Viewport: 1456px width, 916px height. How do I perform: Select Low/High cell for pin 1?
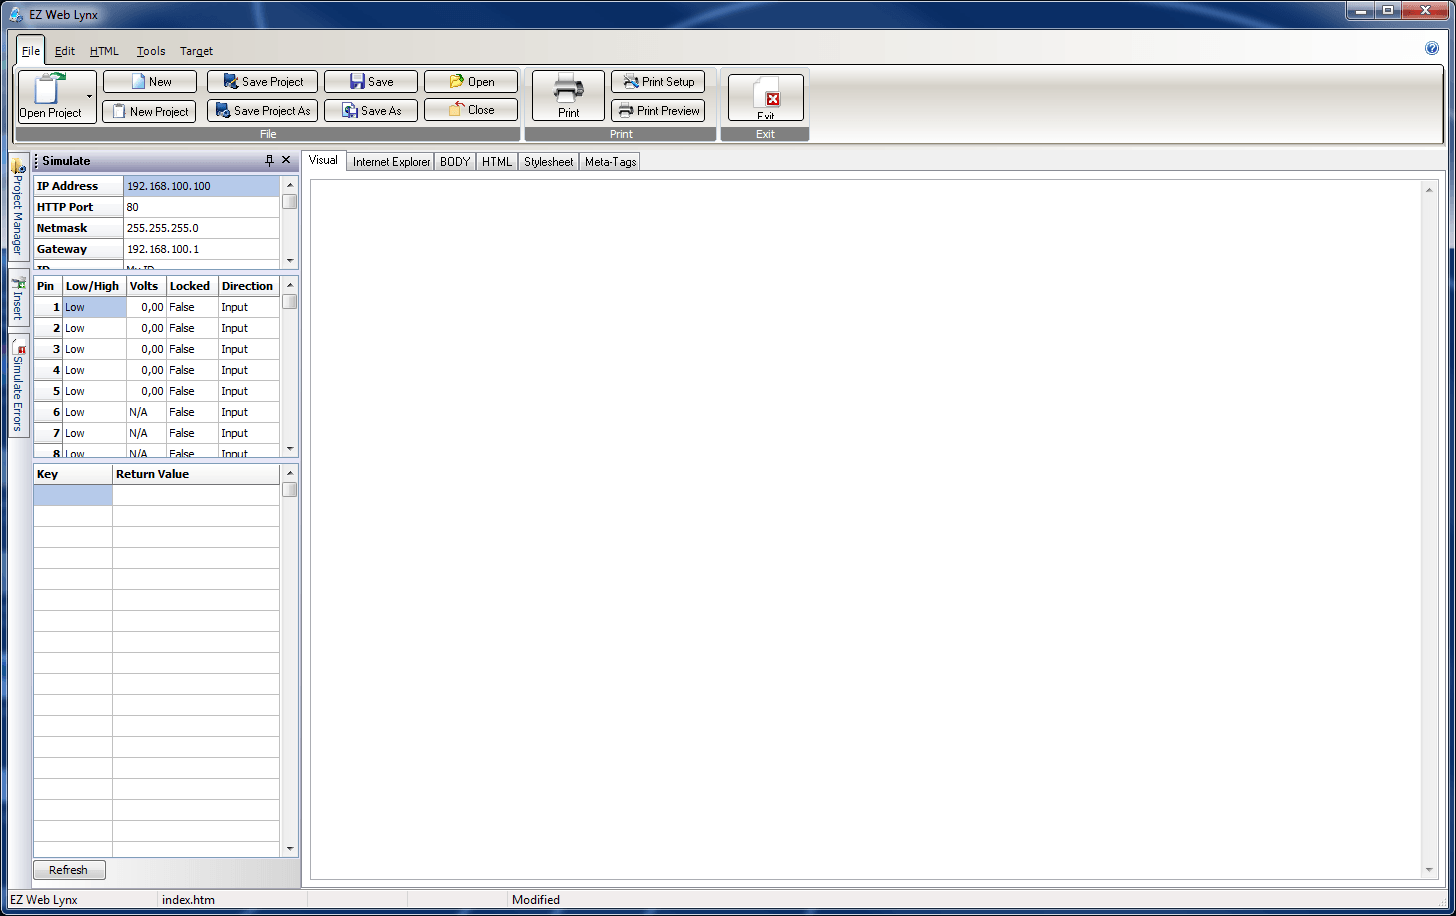point(94,307)
